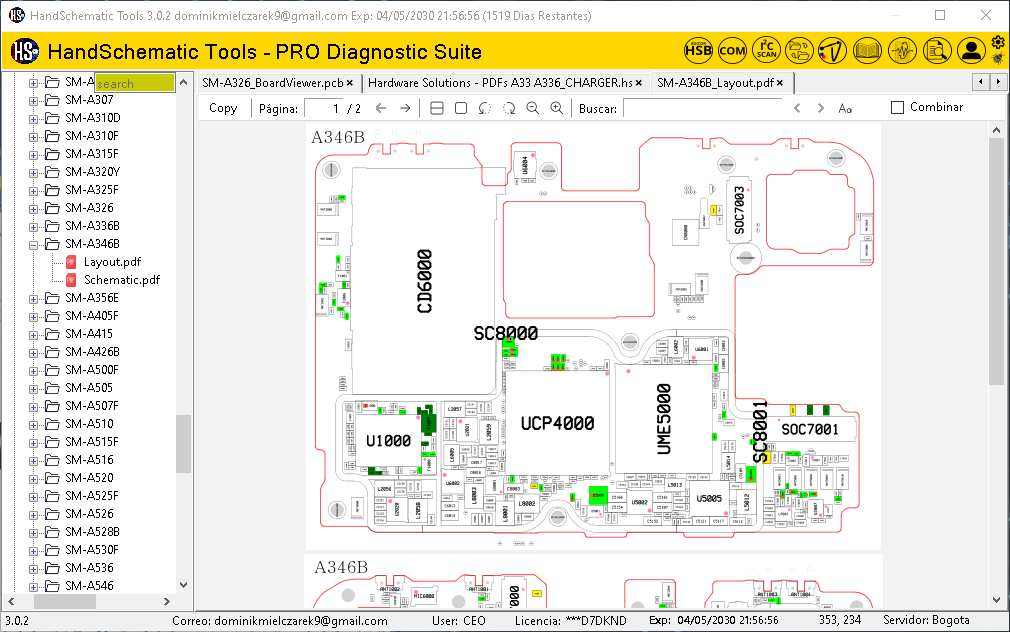This screenshot has height=632, width=1010.
Task: Click U1000 chip on board layout
Action: pyautogui.click(x=388, y=441)
